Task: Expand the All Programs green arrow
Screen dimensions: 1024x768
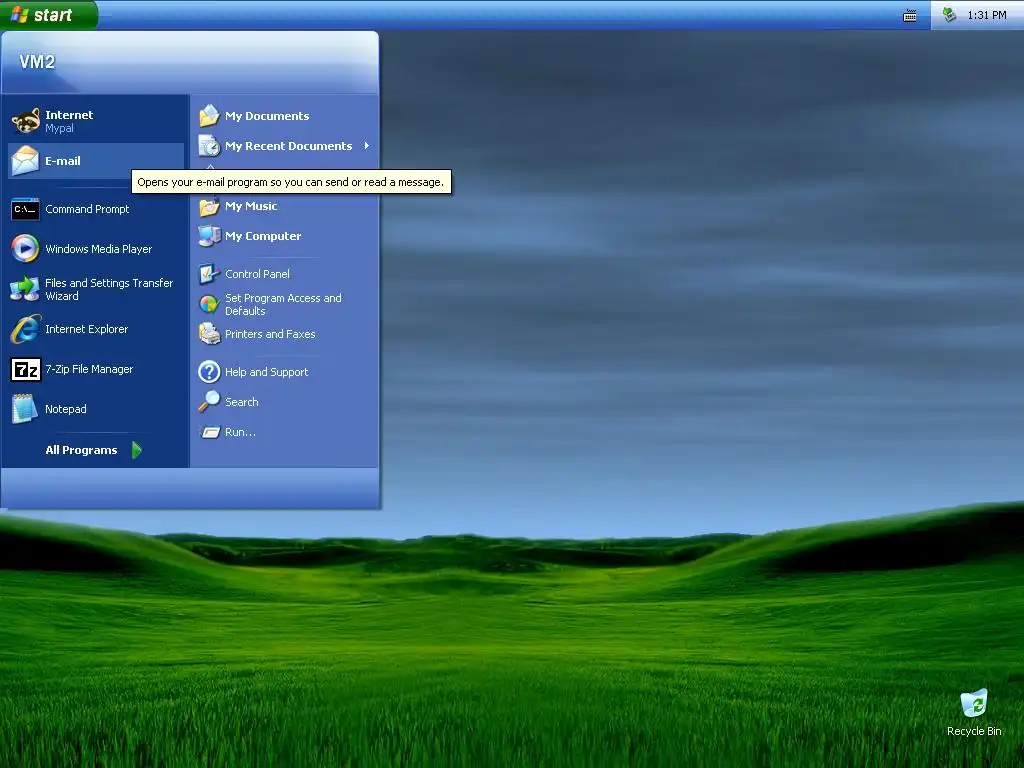Action: tap(137, 450)
